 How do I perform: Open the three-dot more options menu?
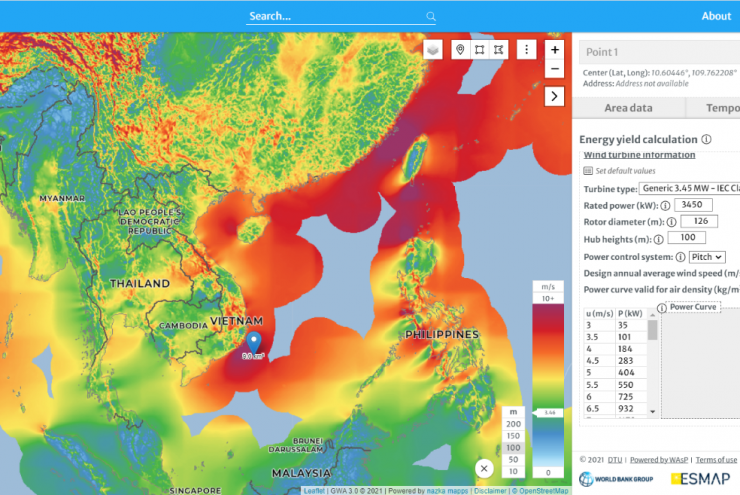click(x=527, y=49)
